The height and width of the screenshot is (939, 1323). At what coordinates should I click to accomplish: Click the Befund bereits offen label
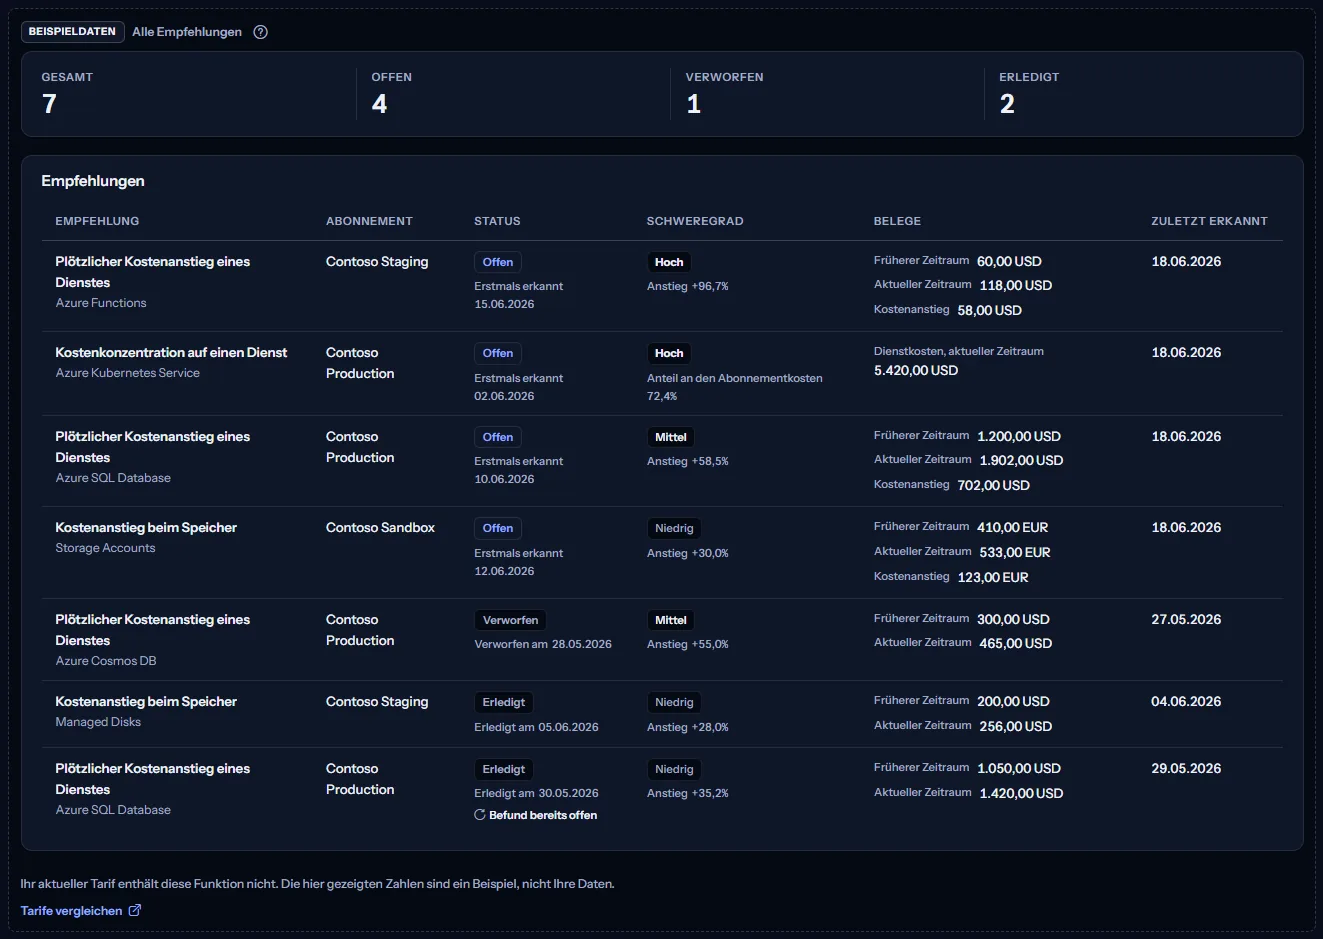point(543,815)
